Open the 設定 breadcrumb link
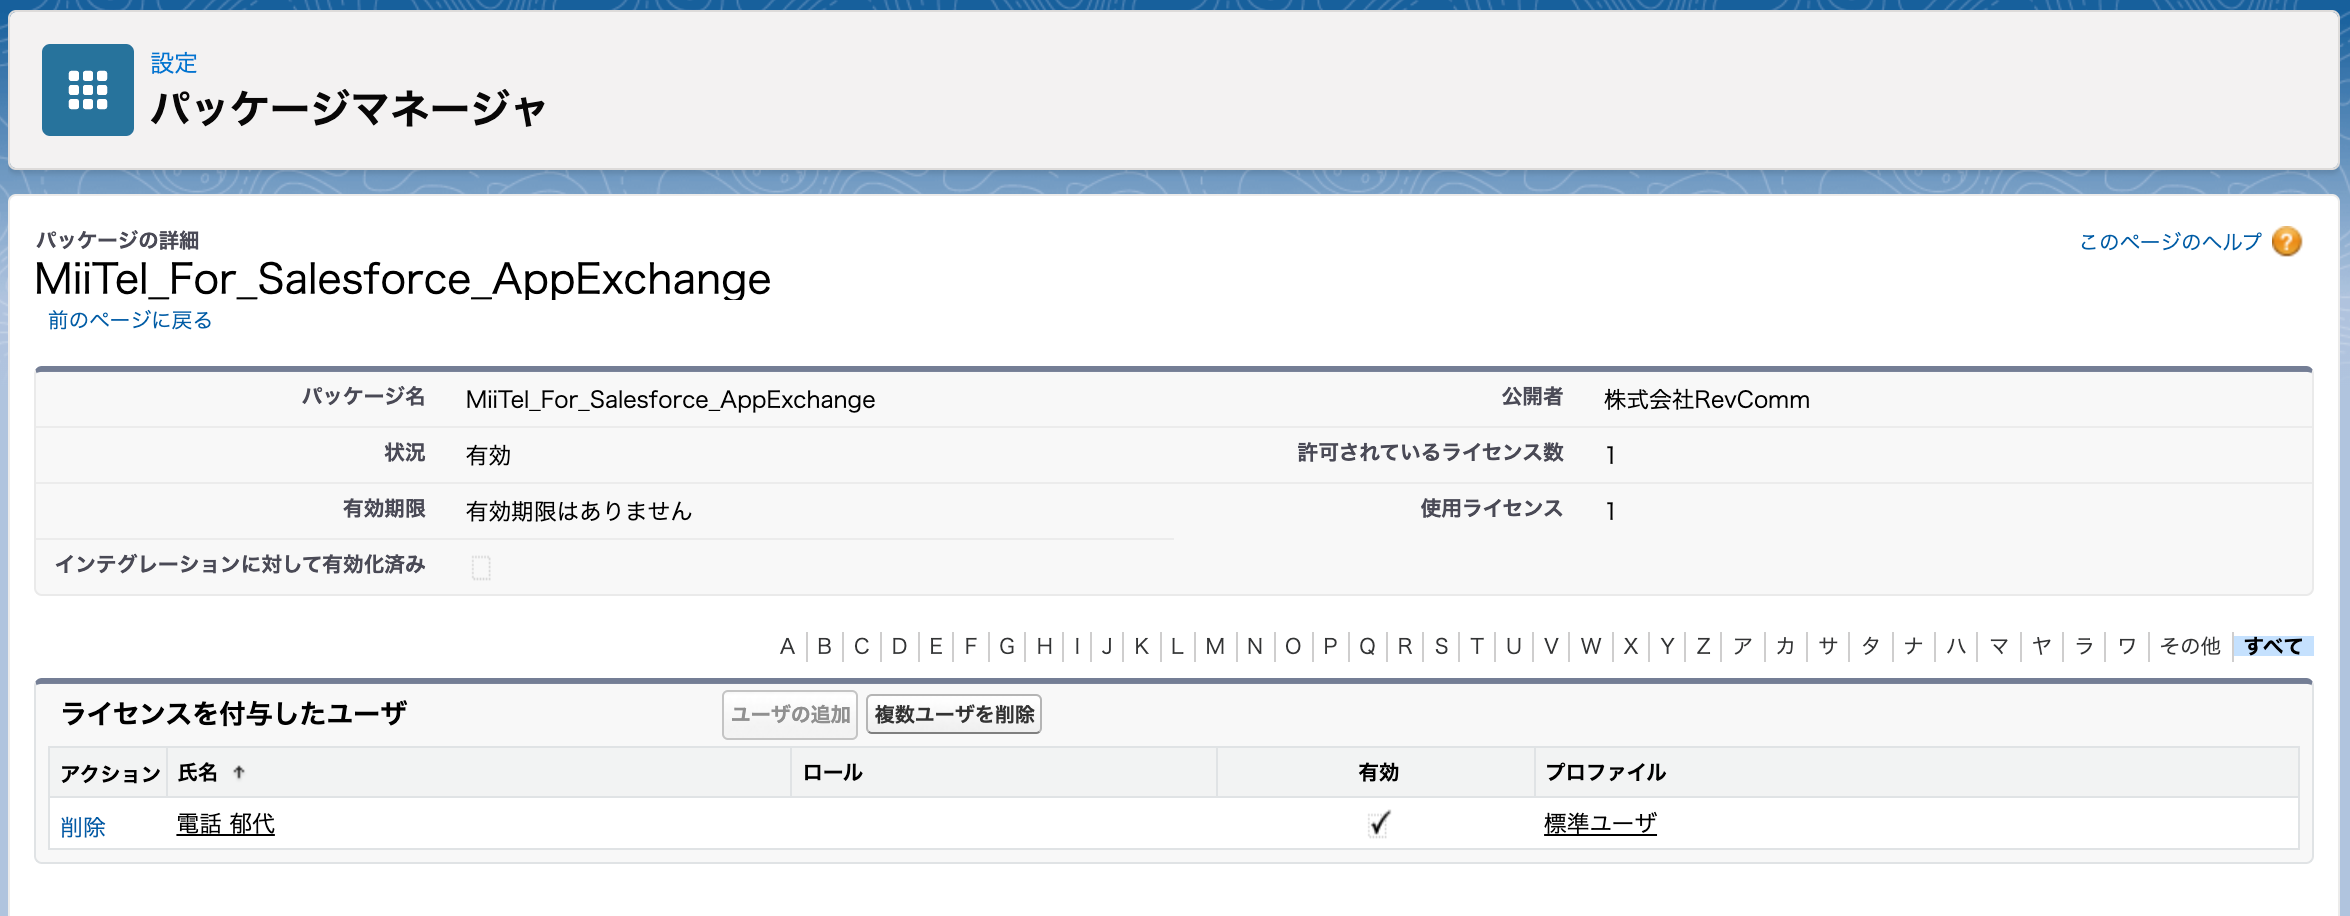The height and width of the screenshot is (916, 2350). 174,63
